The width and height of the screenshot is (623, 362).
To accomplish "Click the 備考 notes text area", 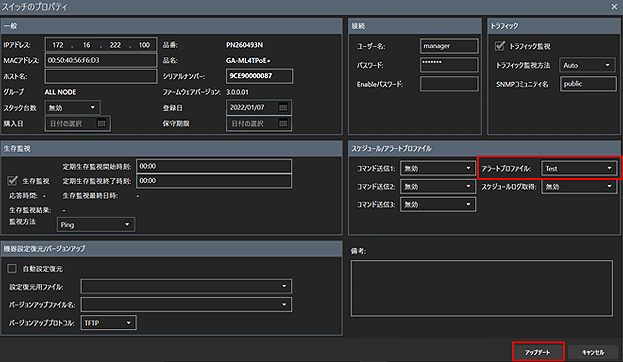I will click(x=482, y=288).
